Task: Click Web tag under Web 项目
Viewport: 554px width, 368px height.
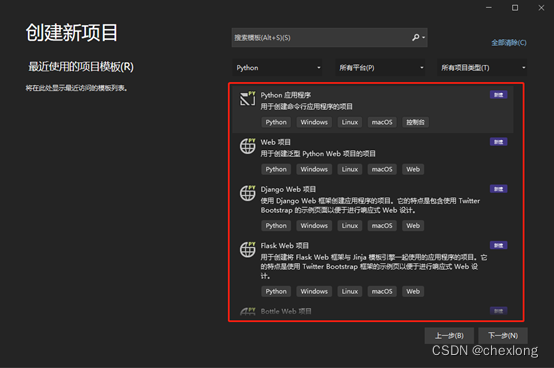Action: click(x=413, y=169)
